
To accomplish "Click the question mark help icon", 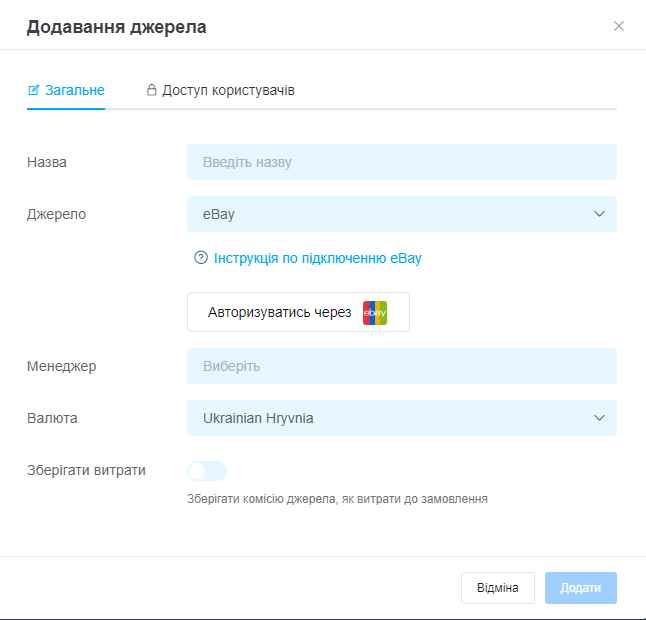I will [x=201, y=258].
